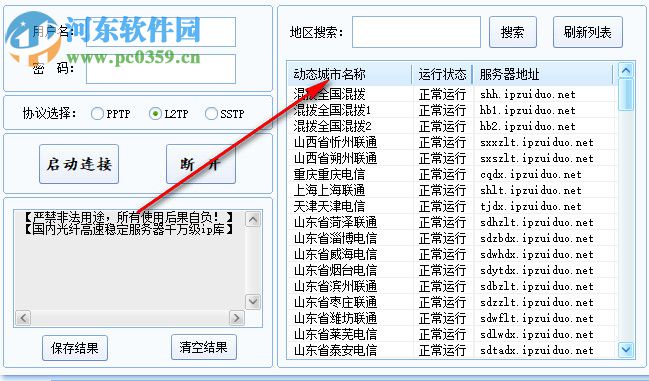Click server address sdbzlt.ipzuiduo.net
649x381 pixels.
(537, 287)
